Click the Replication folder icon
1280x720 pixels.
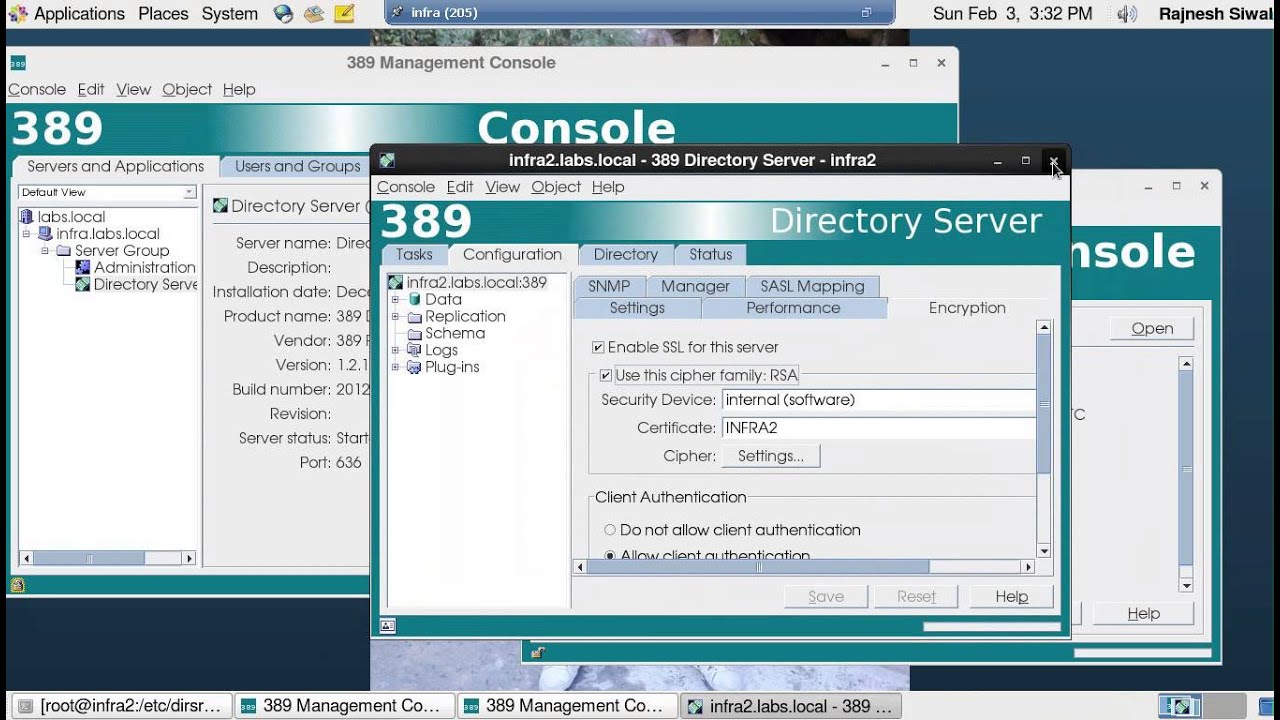414,316
